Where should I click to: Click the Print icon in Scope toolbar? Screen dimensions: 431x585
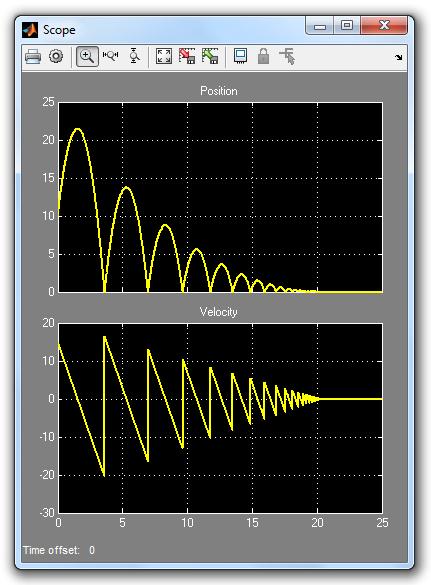pos(33,57)
